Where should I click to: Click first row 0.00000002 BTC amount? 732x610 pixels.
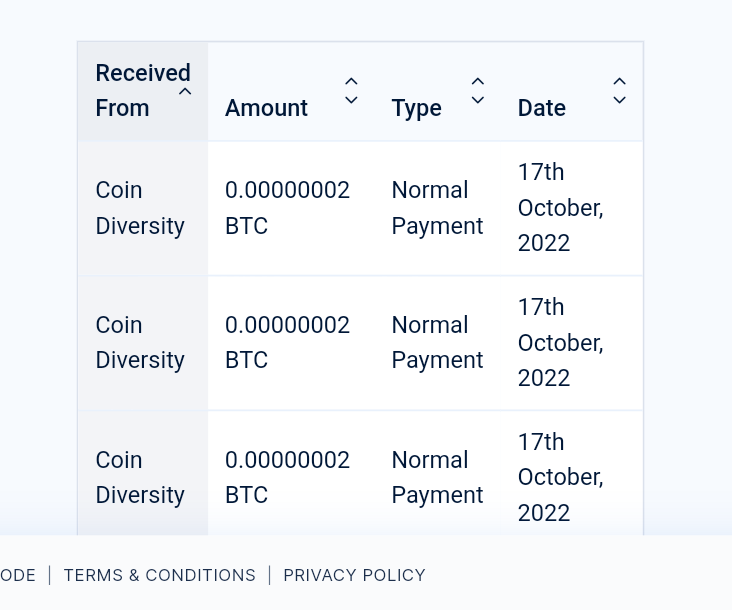[287, 208]
